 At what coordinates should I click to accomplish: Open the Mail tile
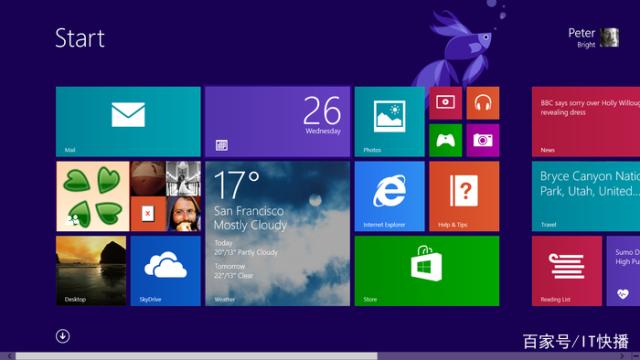coord(128,122)
